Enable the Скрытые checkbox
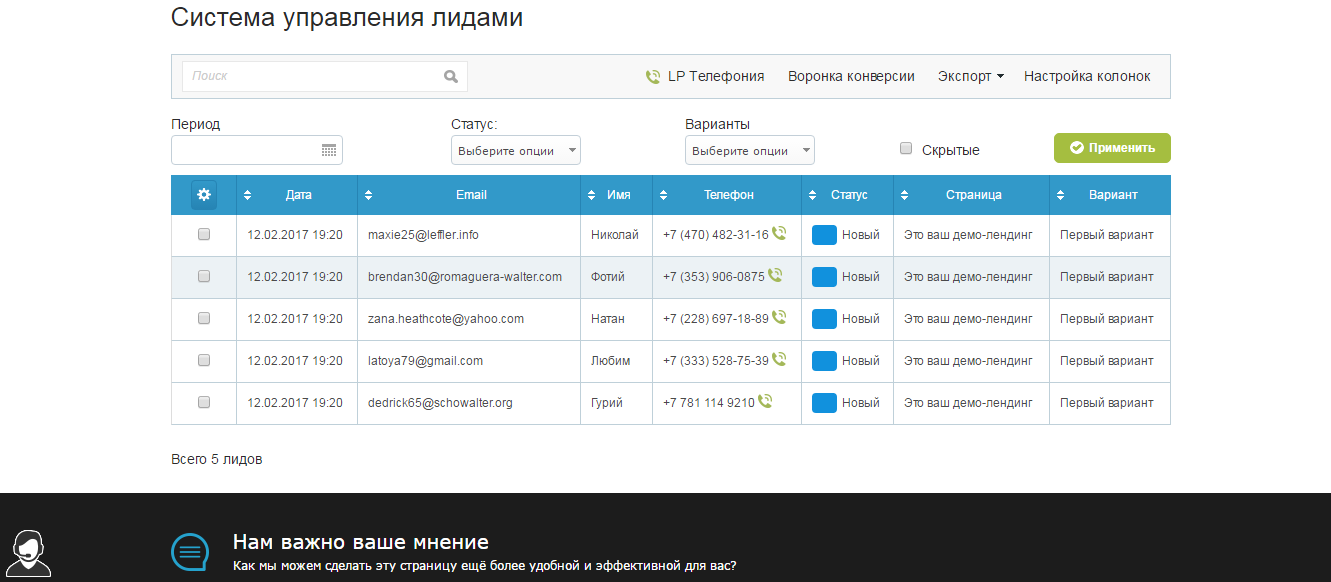 906,148
